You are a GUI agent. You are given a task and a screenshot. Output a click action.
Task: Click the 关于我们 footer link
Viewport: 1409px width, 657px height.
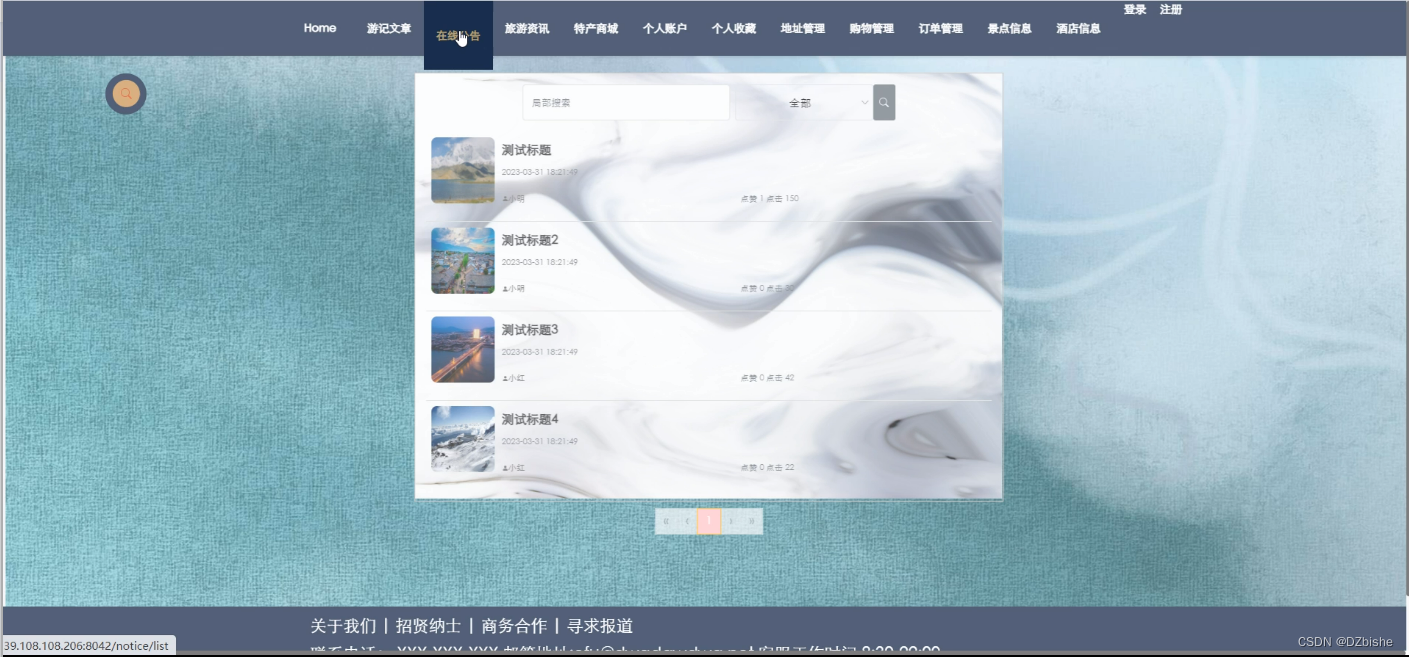pos(343,626)
